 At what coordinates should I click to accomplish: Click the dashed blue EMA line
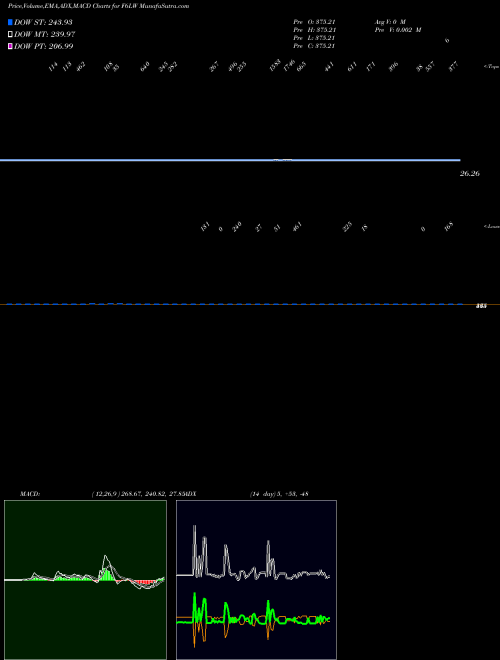point(234,304)
